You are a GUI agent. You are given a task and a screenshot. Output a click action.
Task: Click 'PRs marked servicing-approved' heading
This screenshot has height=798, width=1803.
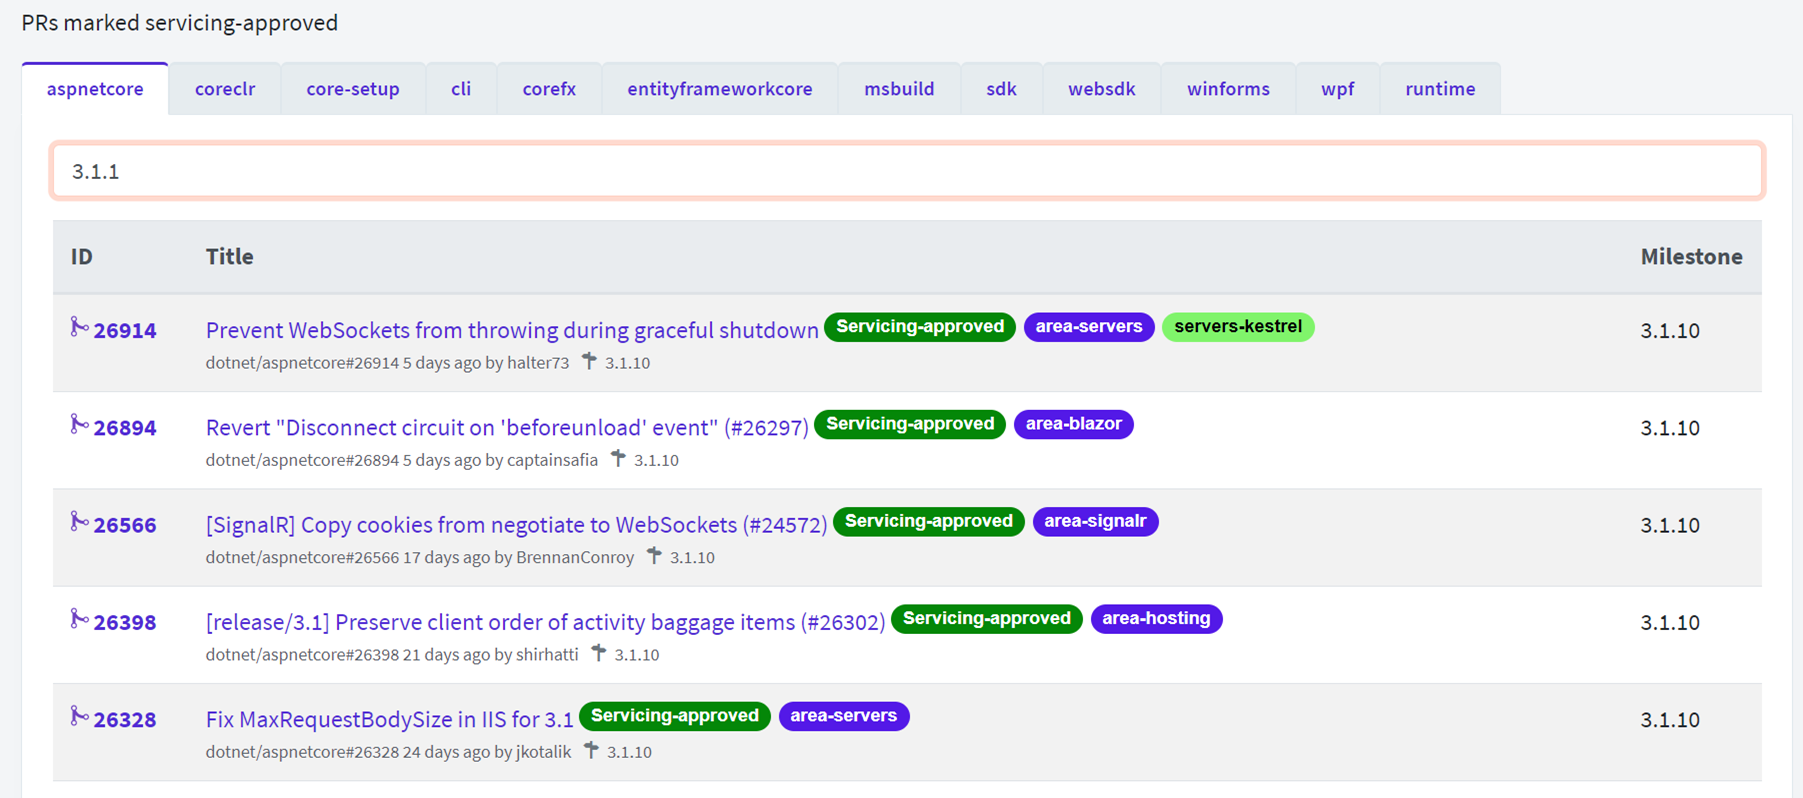pos(180,22)
